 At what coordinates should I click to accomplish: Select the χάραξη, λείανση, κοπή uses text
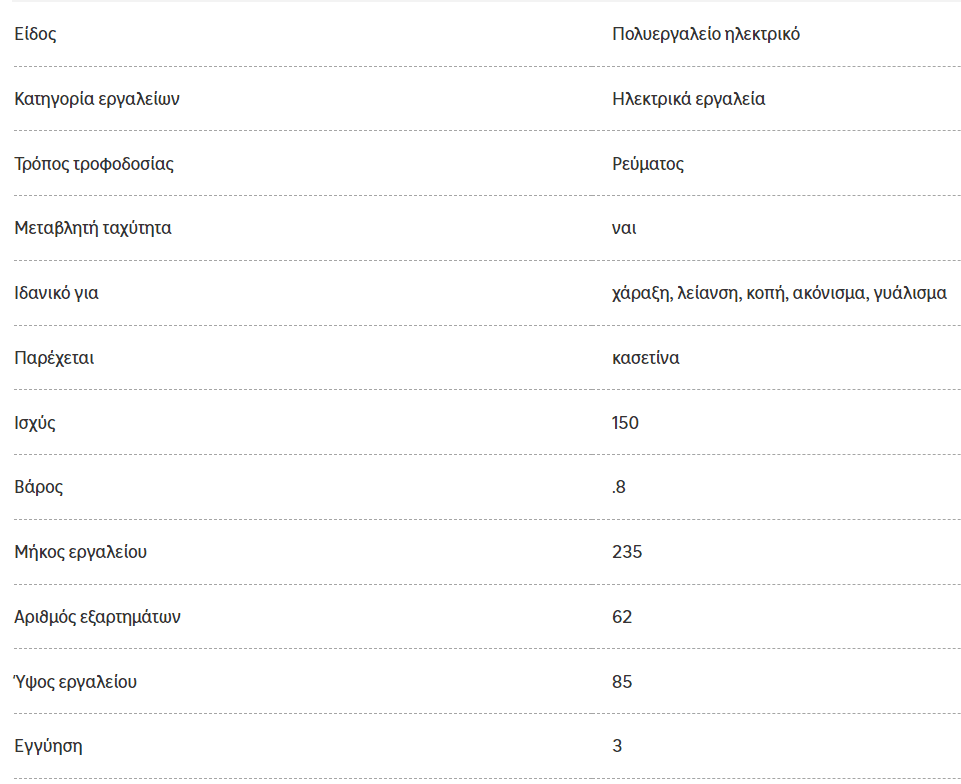[699, 293]
